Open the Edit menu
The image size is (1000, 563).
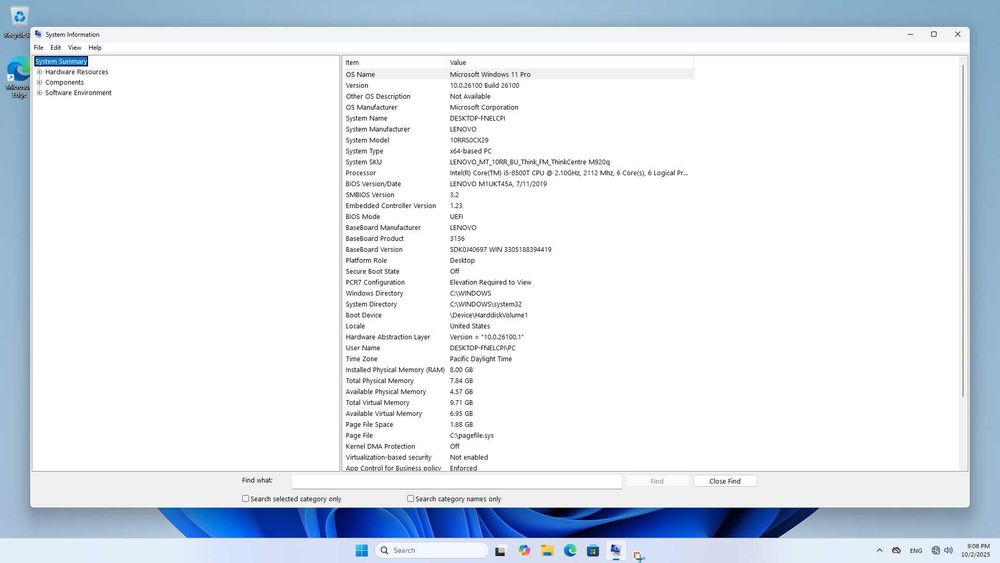[55, 48]
